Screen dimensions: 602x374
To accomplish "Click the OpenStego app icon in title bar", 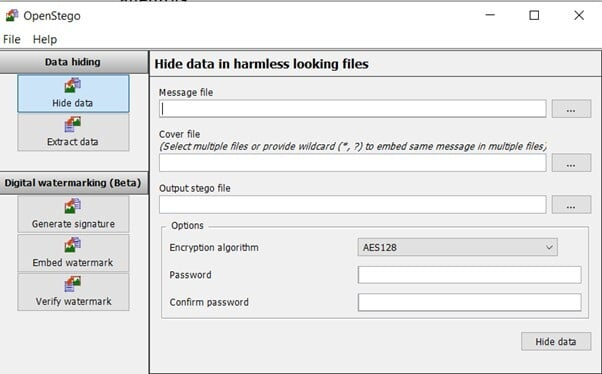I will [12, 15].
